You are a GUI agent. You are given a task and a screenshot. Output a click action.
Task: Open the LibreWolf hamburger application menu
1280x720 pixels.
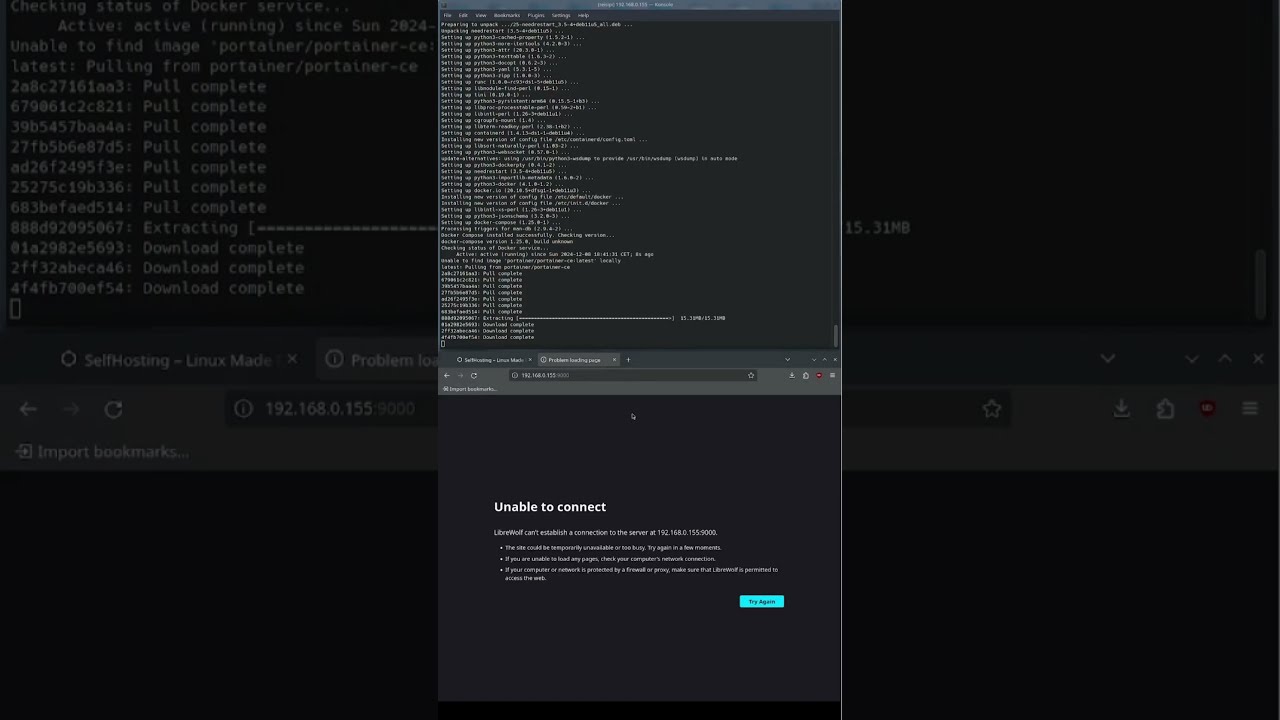[x=832, y=375]
